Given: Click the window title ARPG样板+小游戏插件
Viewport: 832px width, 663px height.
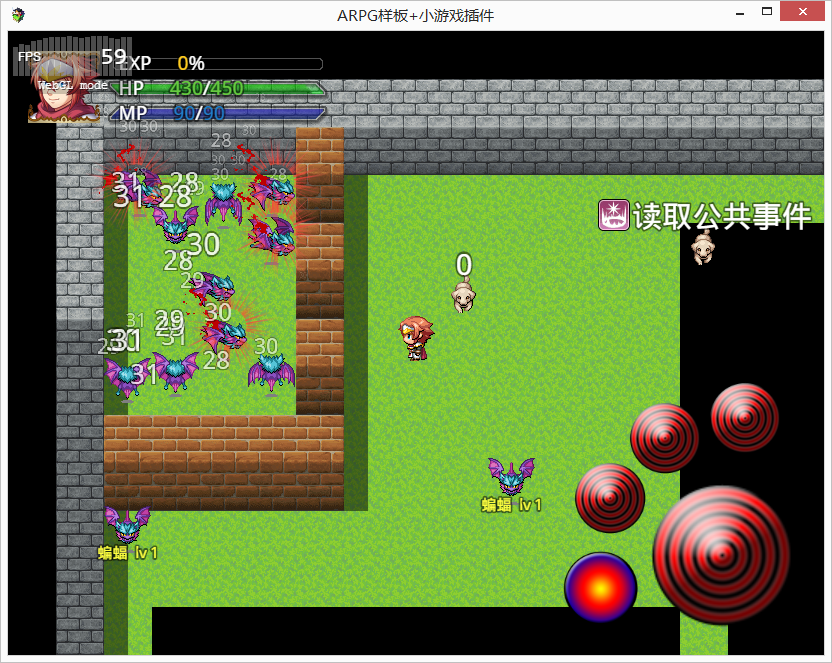Looking at the screenshot, I should click(x=415, y=16).
